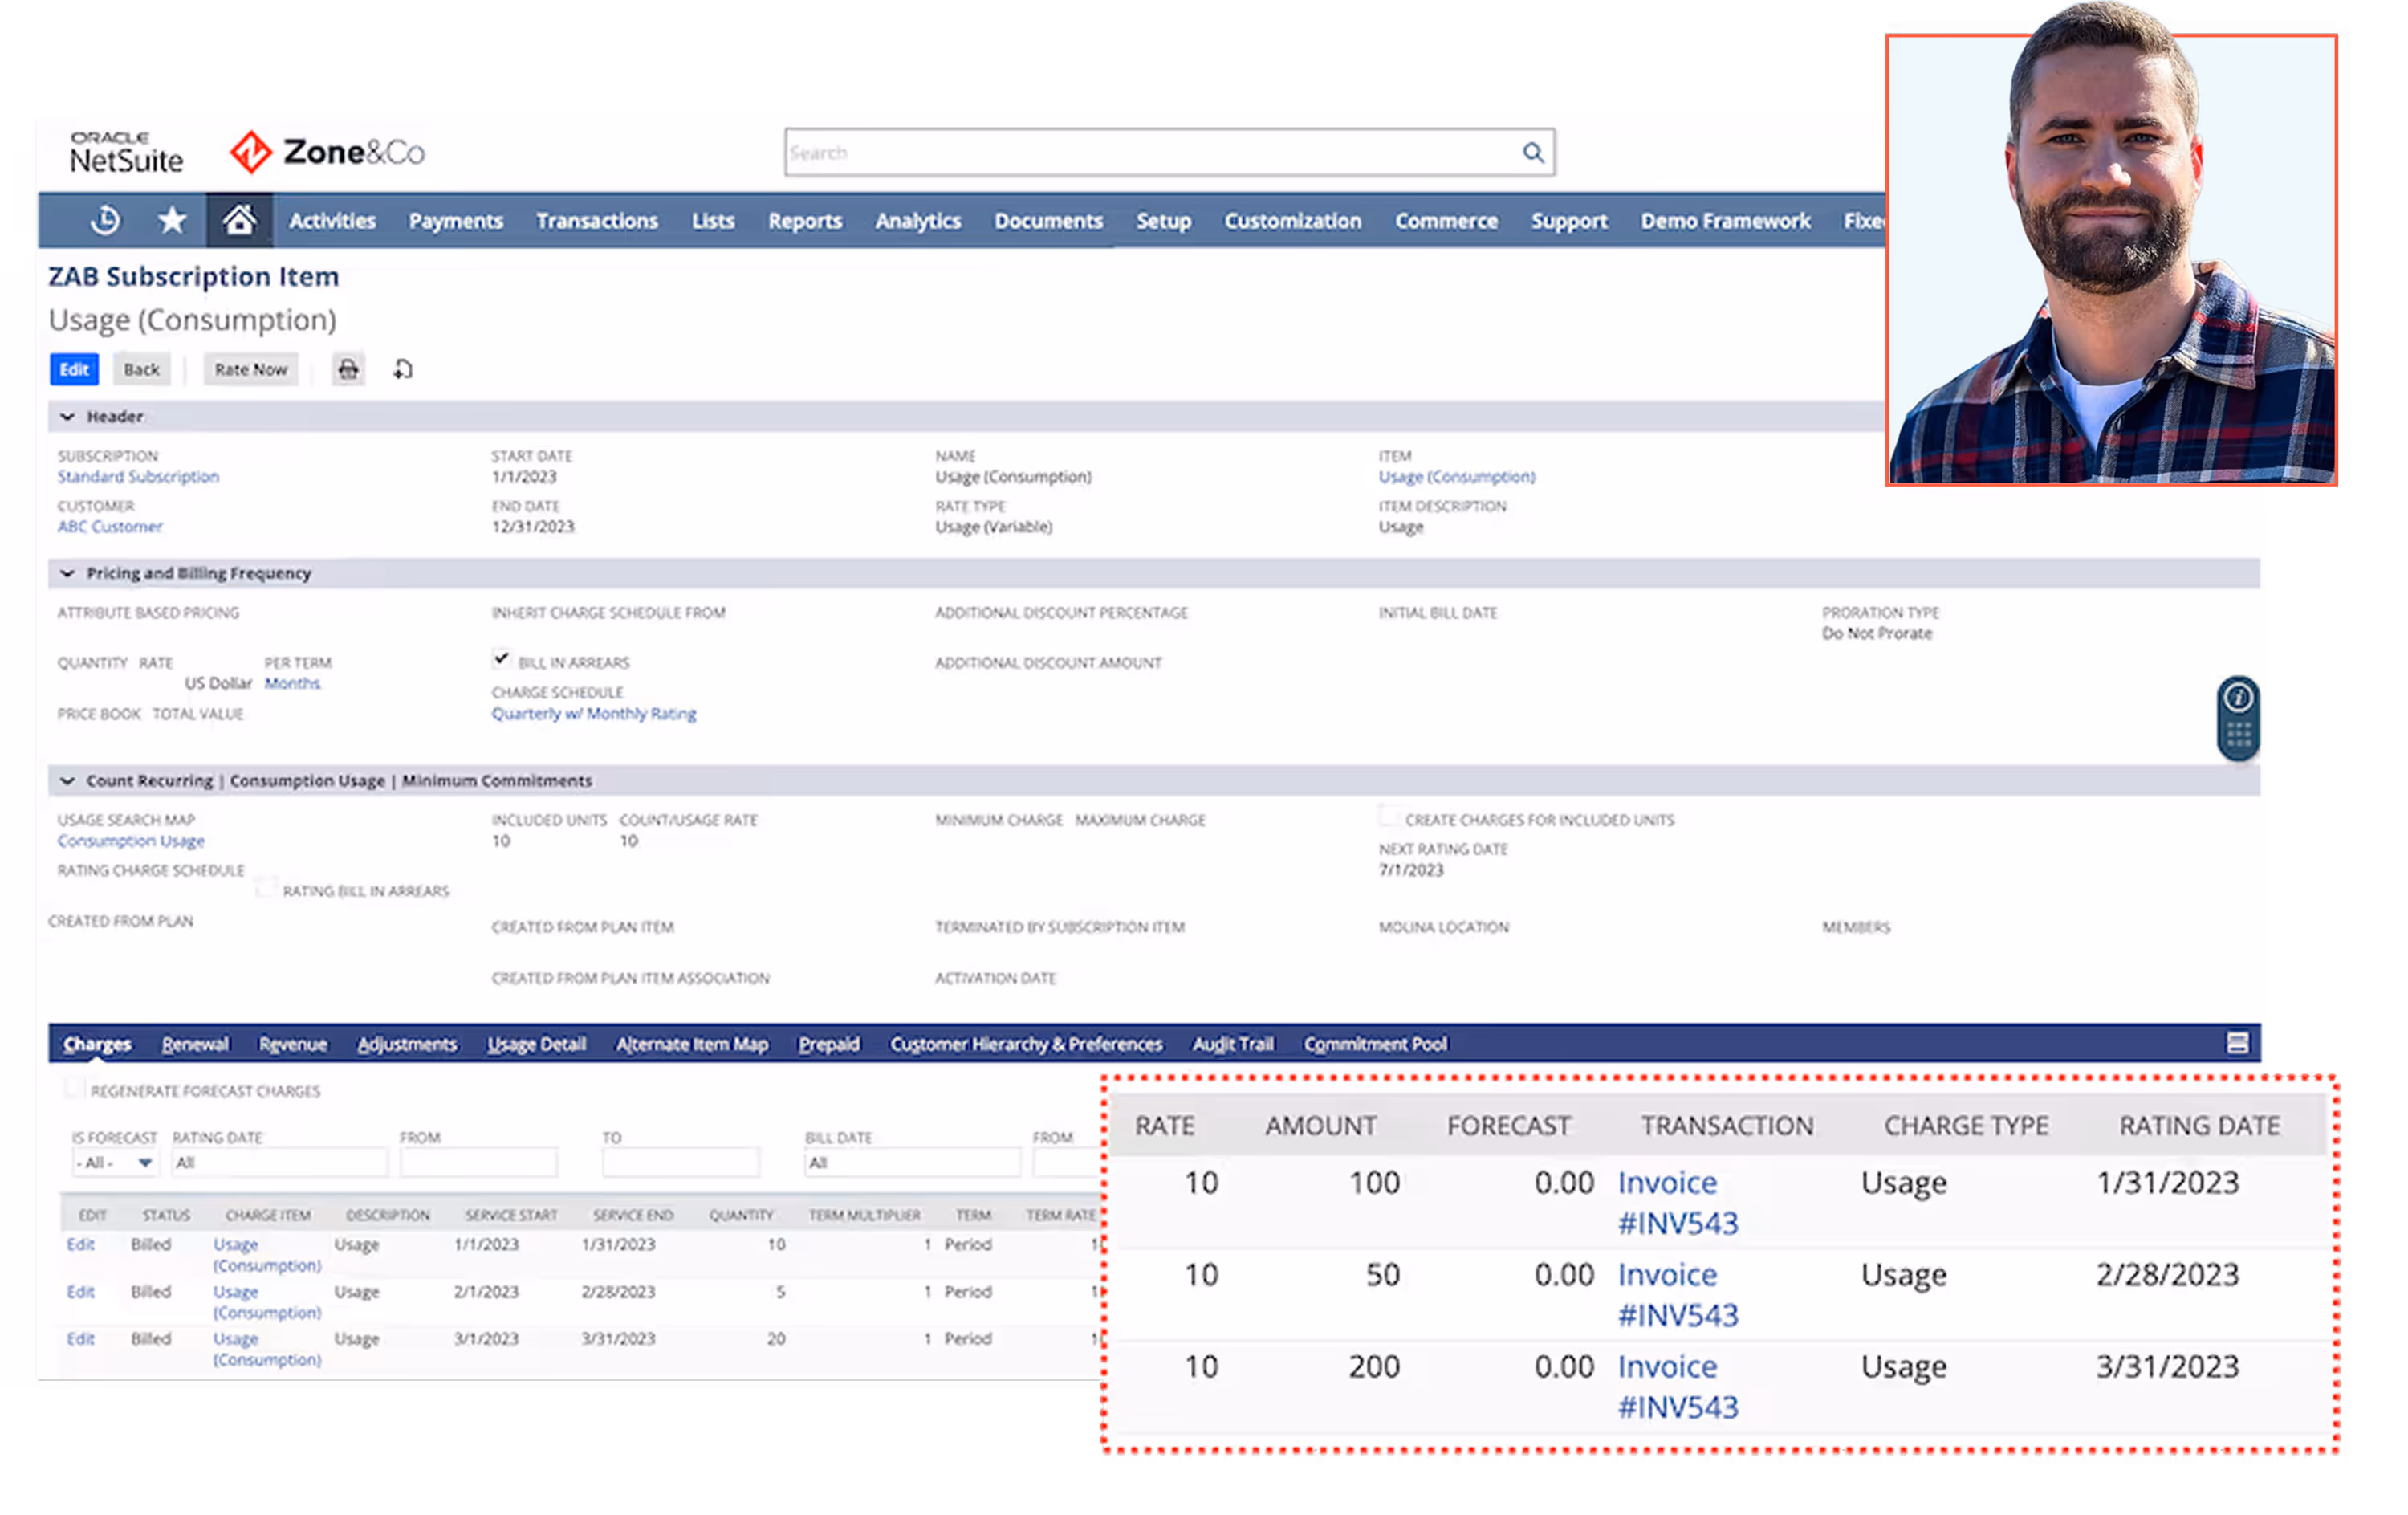
Task: Click the print icon on subscription item
Action: pos(347,369)
